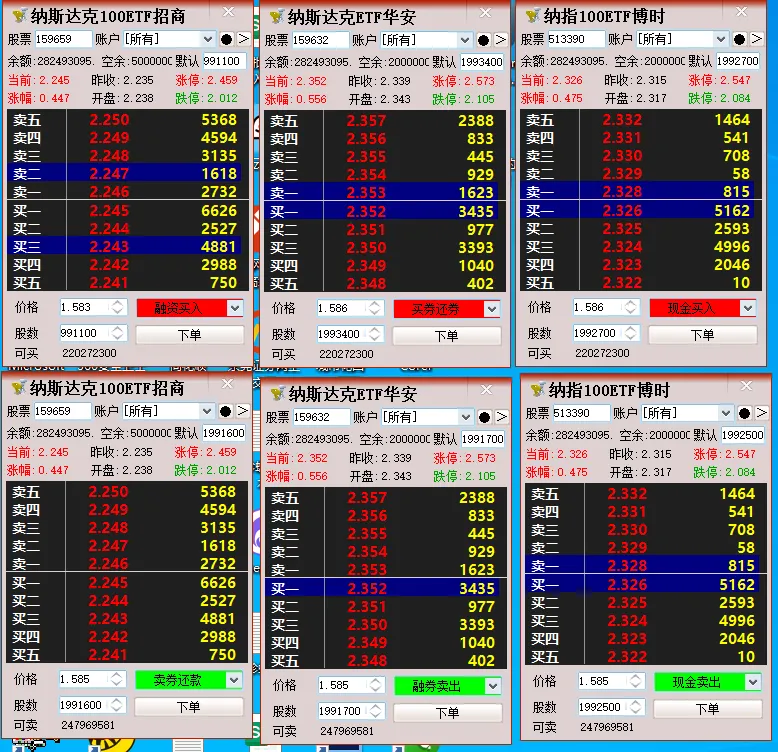
Task: Click the title icon of the 买券还券 纳斯达克ETF华安 window
Action: [276, 17]
